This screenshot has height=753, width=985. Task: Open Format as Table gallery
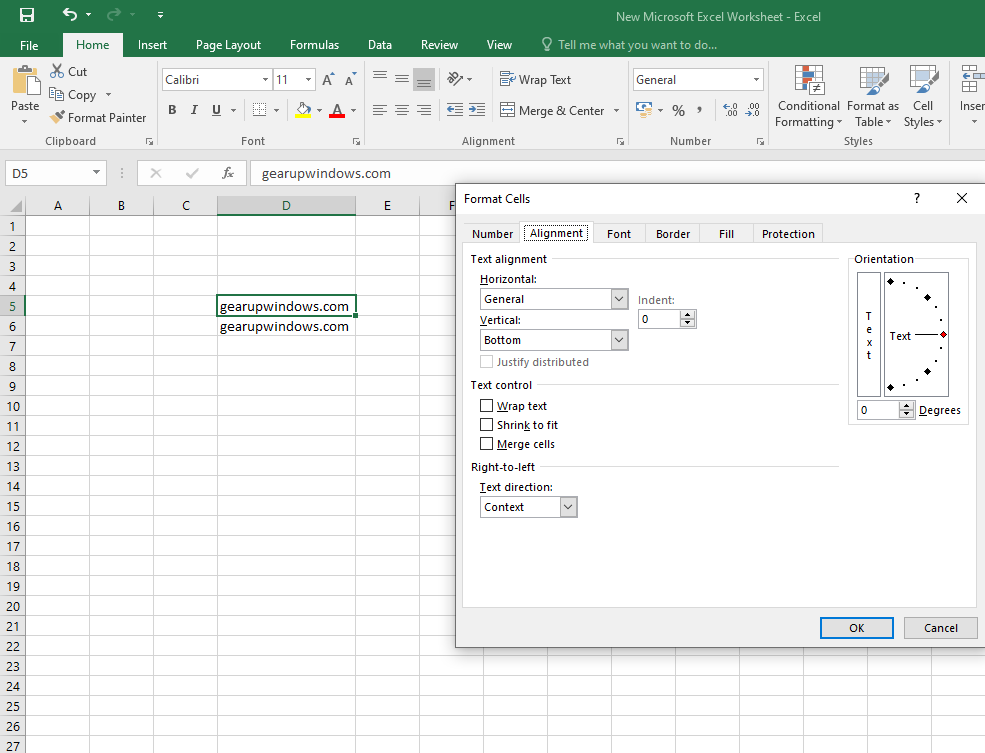tap(873, 96)
